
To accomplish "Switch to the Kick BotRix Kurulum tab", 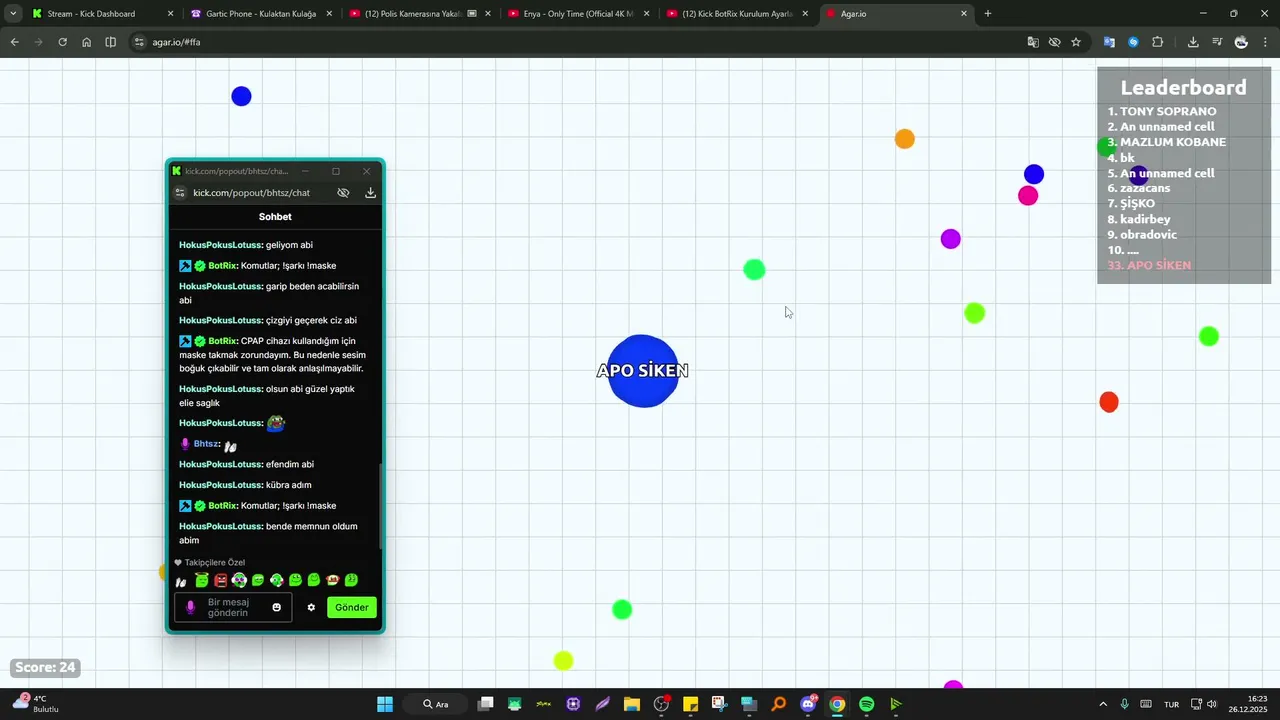I will click(737, 14).
